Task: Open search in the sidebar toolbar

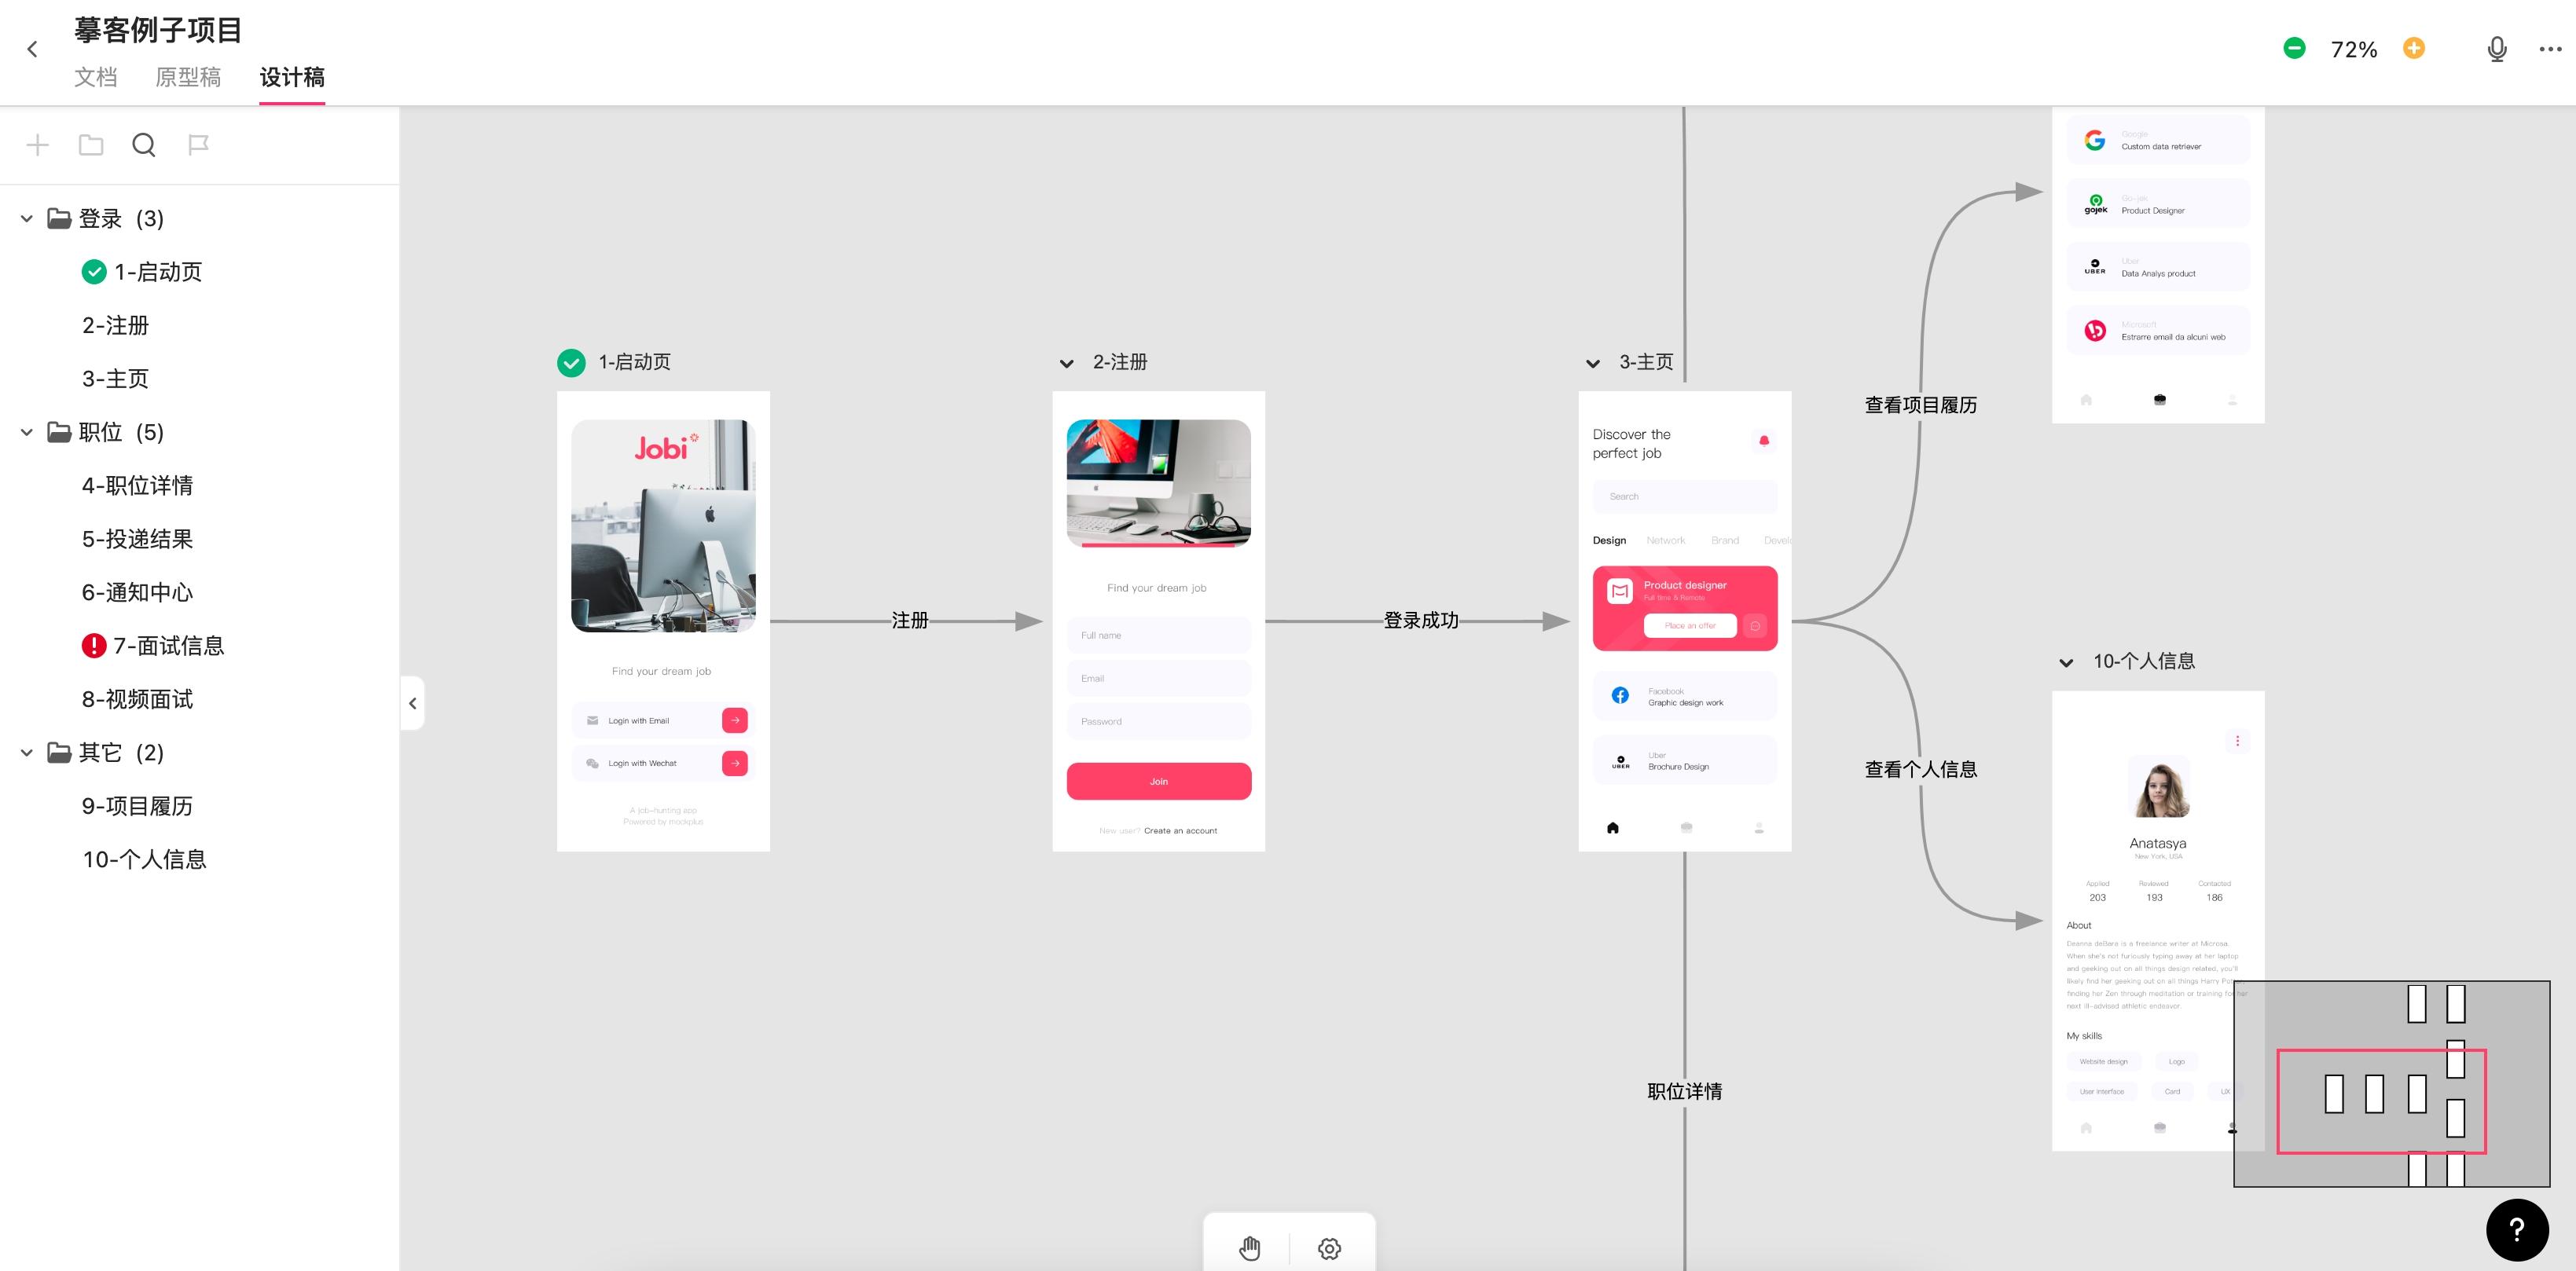Action: 144,145
